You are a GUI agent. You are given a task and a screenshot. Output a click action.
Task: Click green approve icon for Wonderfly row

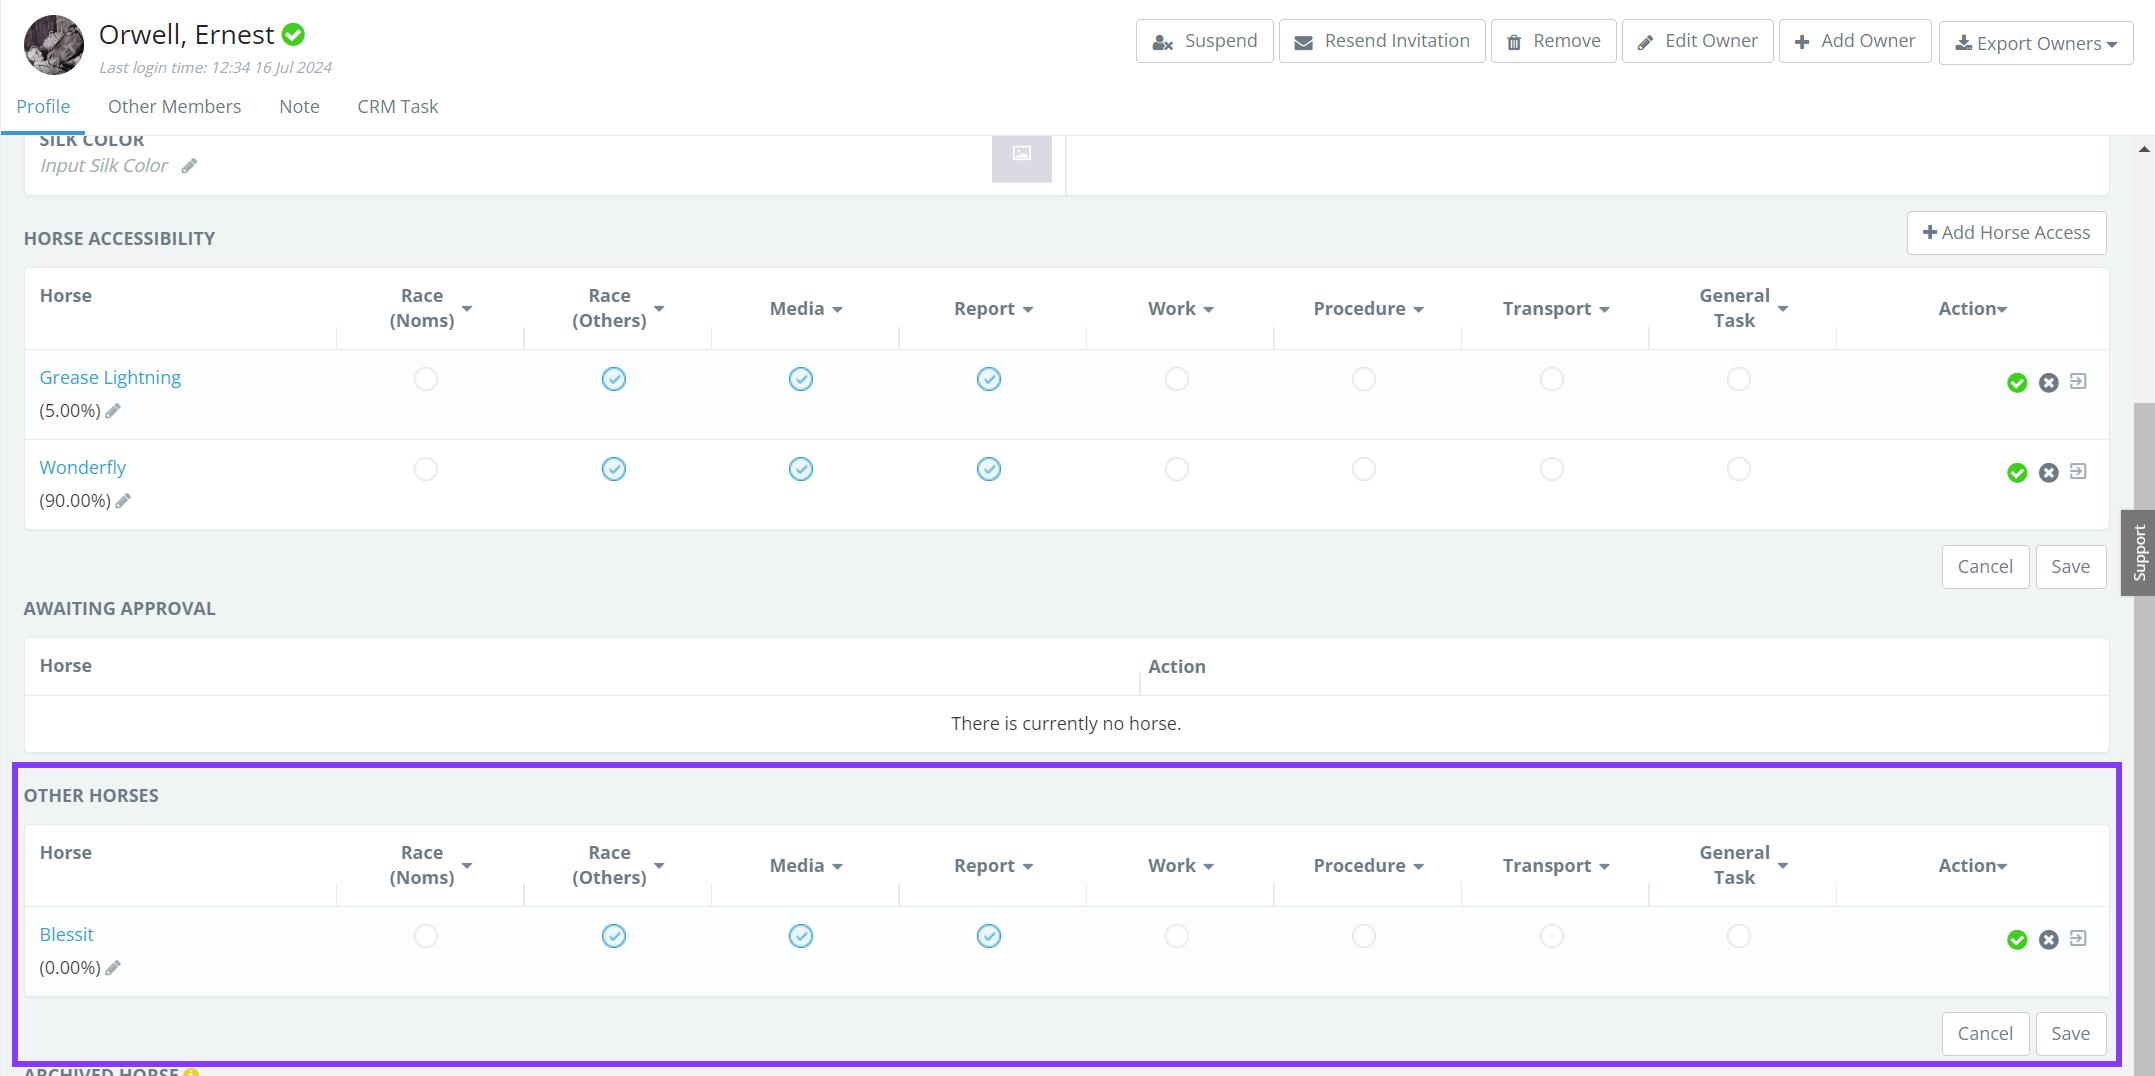(x=2017, y=473)
